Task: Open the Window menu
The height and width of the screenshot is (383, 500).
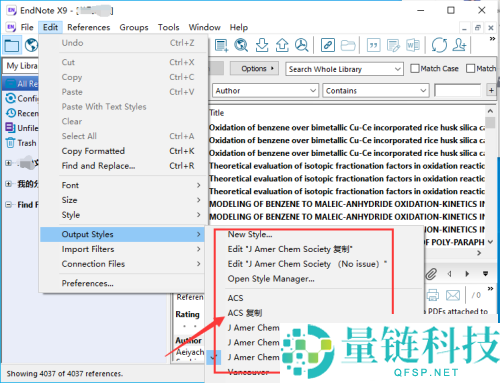Action: click(205, 27)
